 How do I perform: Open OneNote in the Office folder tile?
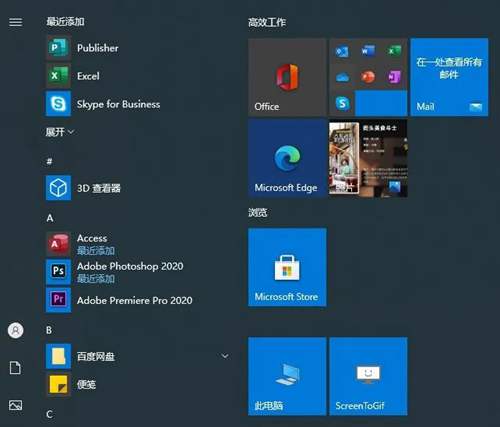pos(394,77)
